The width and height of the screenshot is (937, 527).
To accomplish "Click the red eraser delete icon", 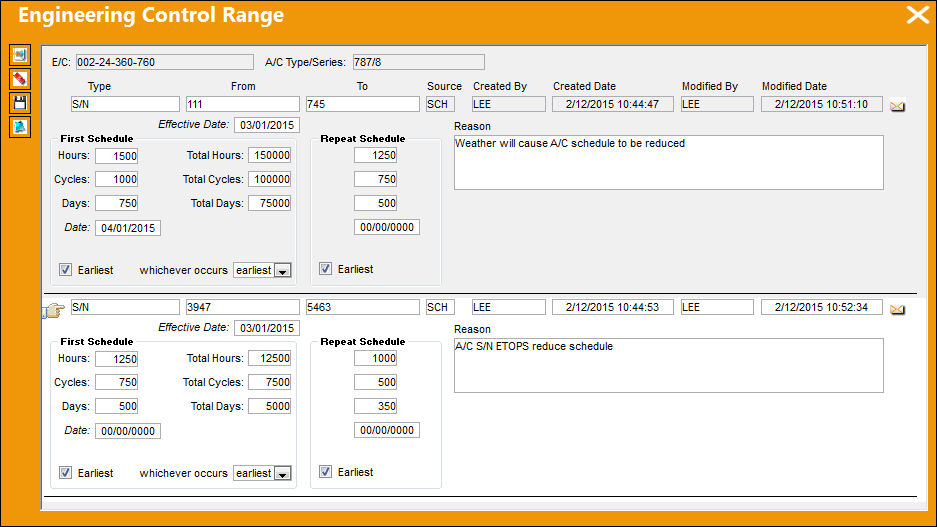I will 20,79.
